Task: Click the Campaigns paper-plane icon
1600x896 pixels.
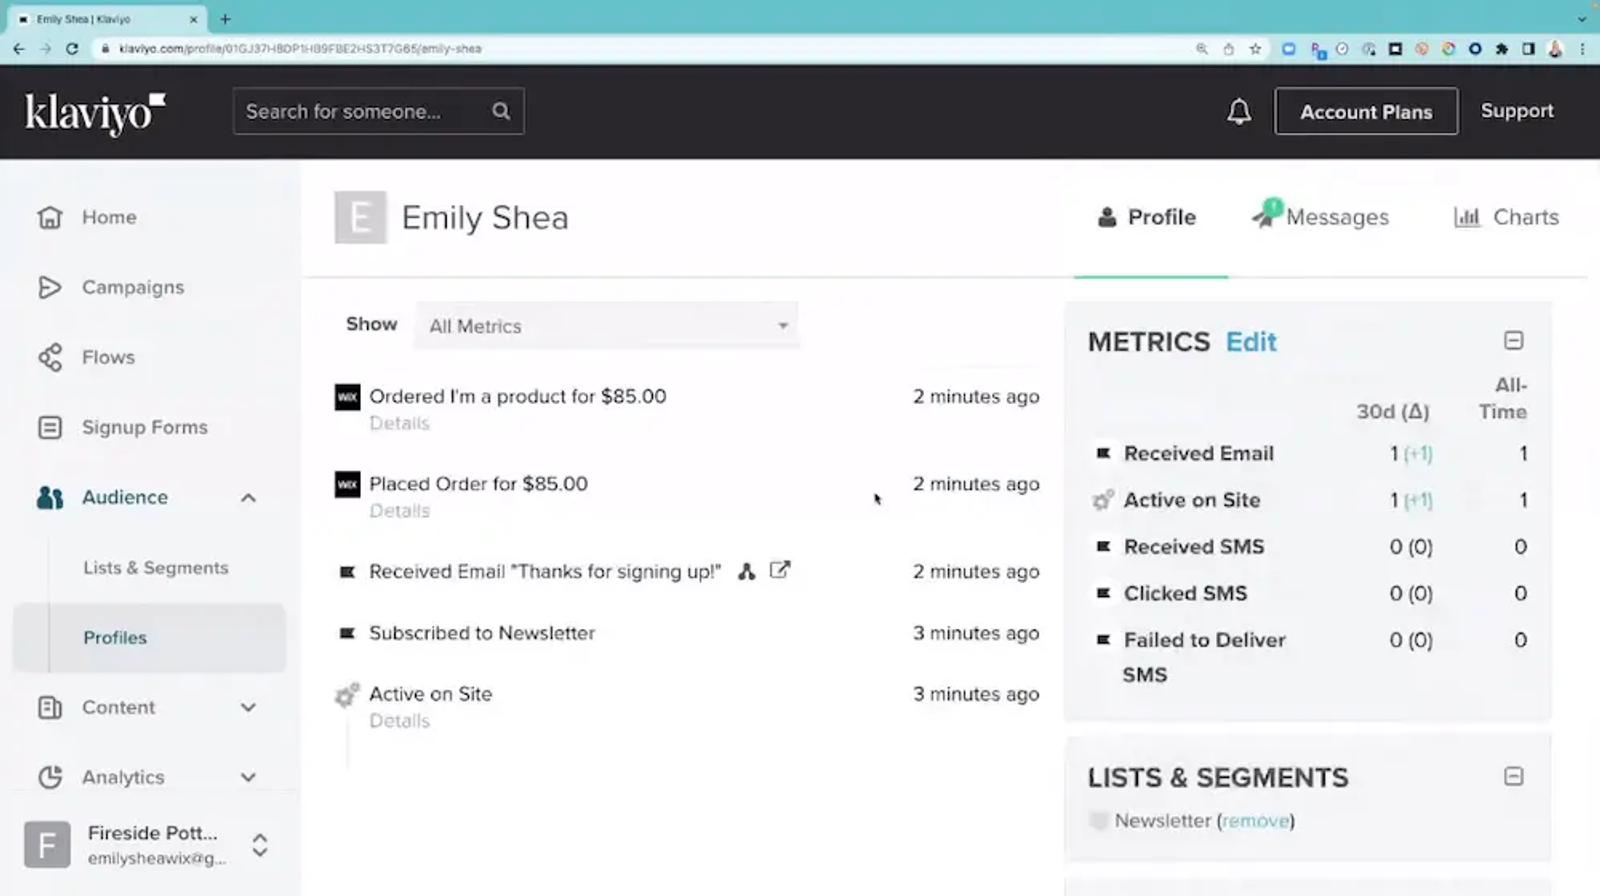Action: click(49, 287)
